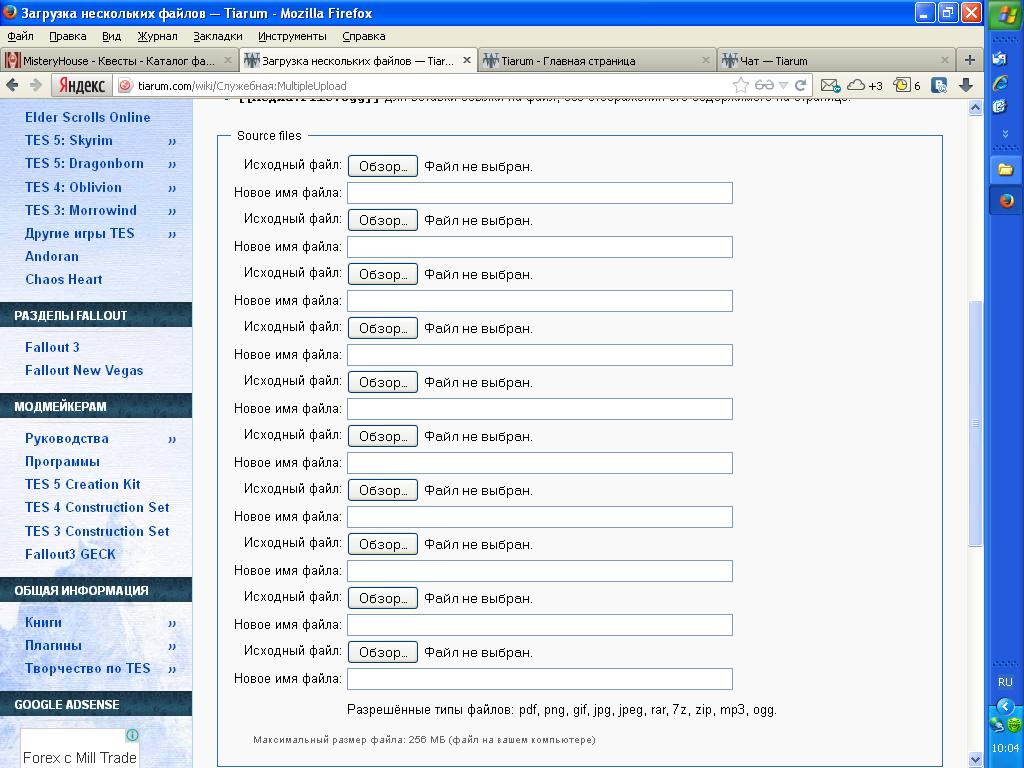Click the notifications icon showing 6
This screenshot has width=1024, height=768.
907,86
